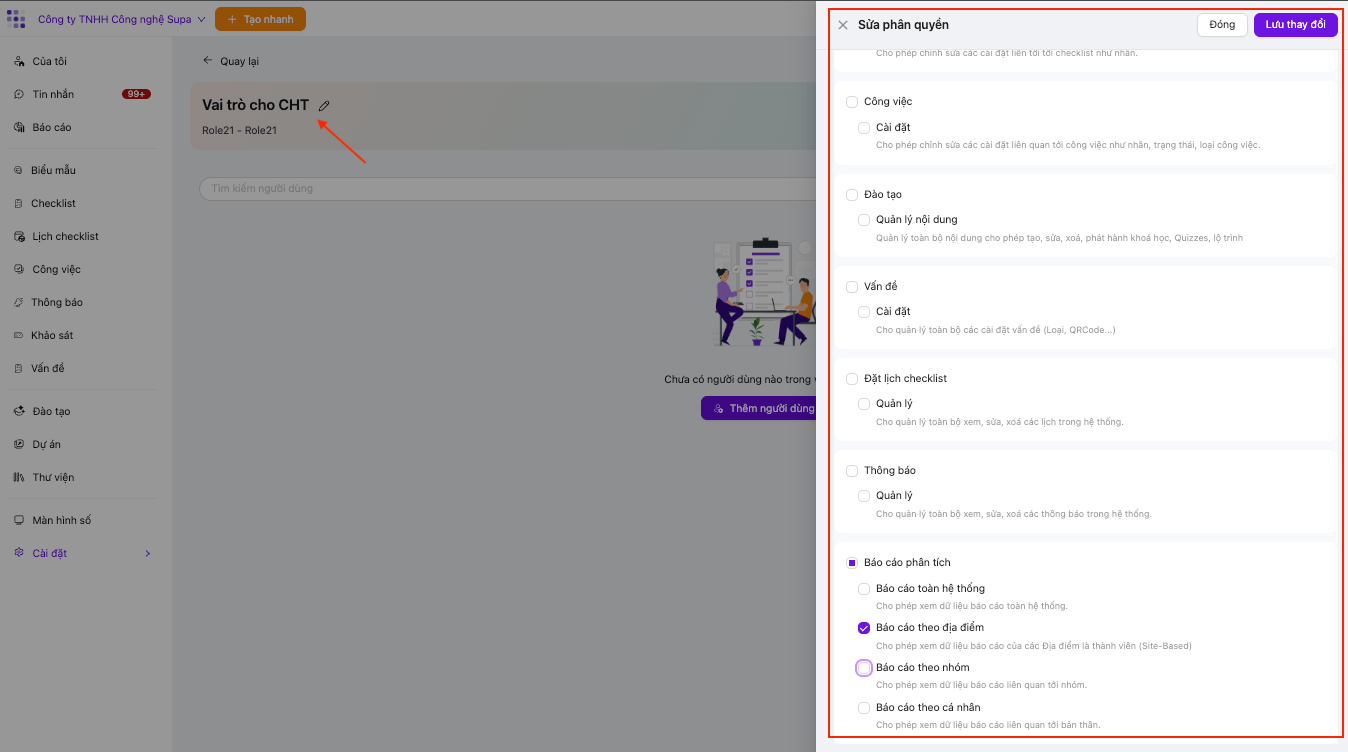Image resolution: width=1348 pixels, height=752 pixels.
Task: Open the company name dropdown
Action: click(x=121, y=19)
